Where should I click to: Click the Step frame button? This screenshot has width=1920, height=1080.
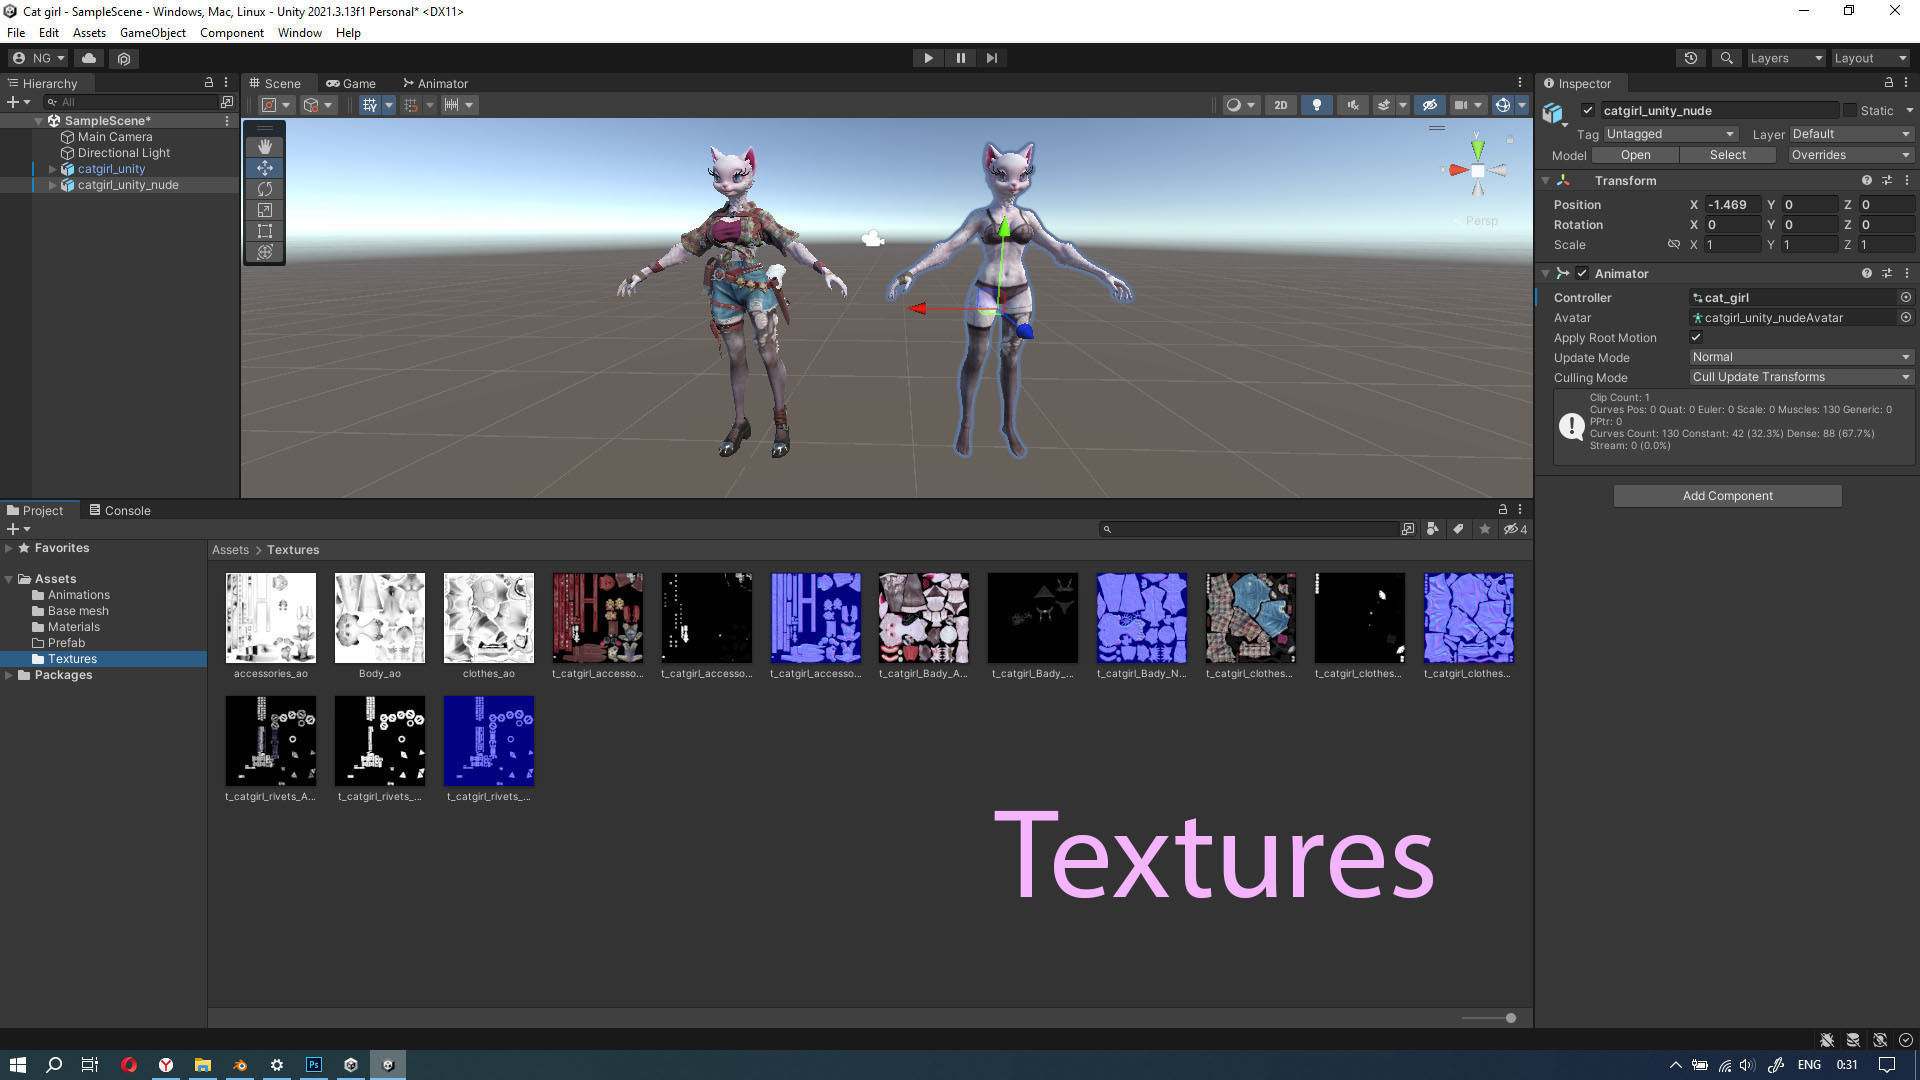991,58
